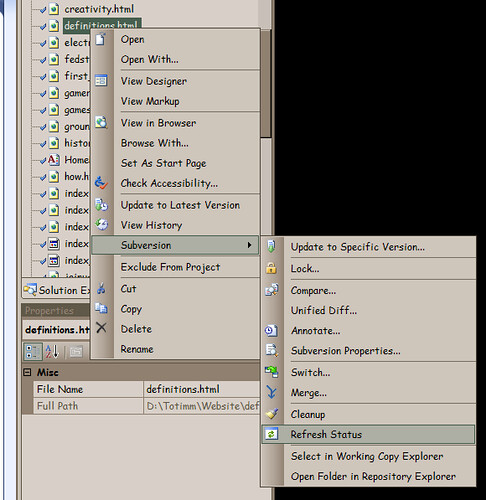
Task: Click the Property Pages icon in Properties toolbar
Action: tap(76, 352)
